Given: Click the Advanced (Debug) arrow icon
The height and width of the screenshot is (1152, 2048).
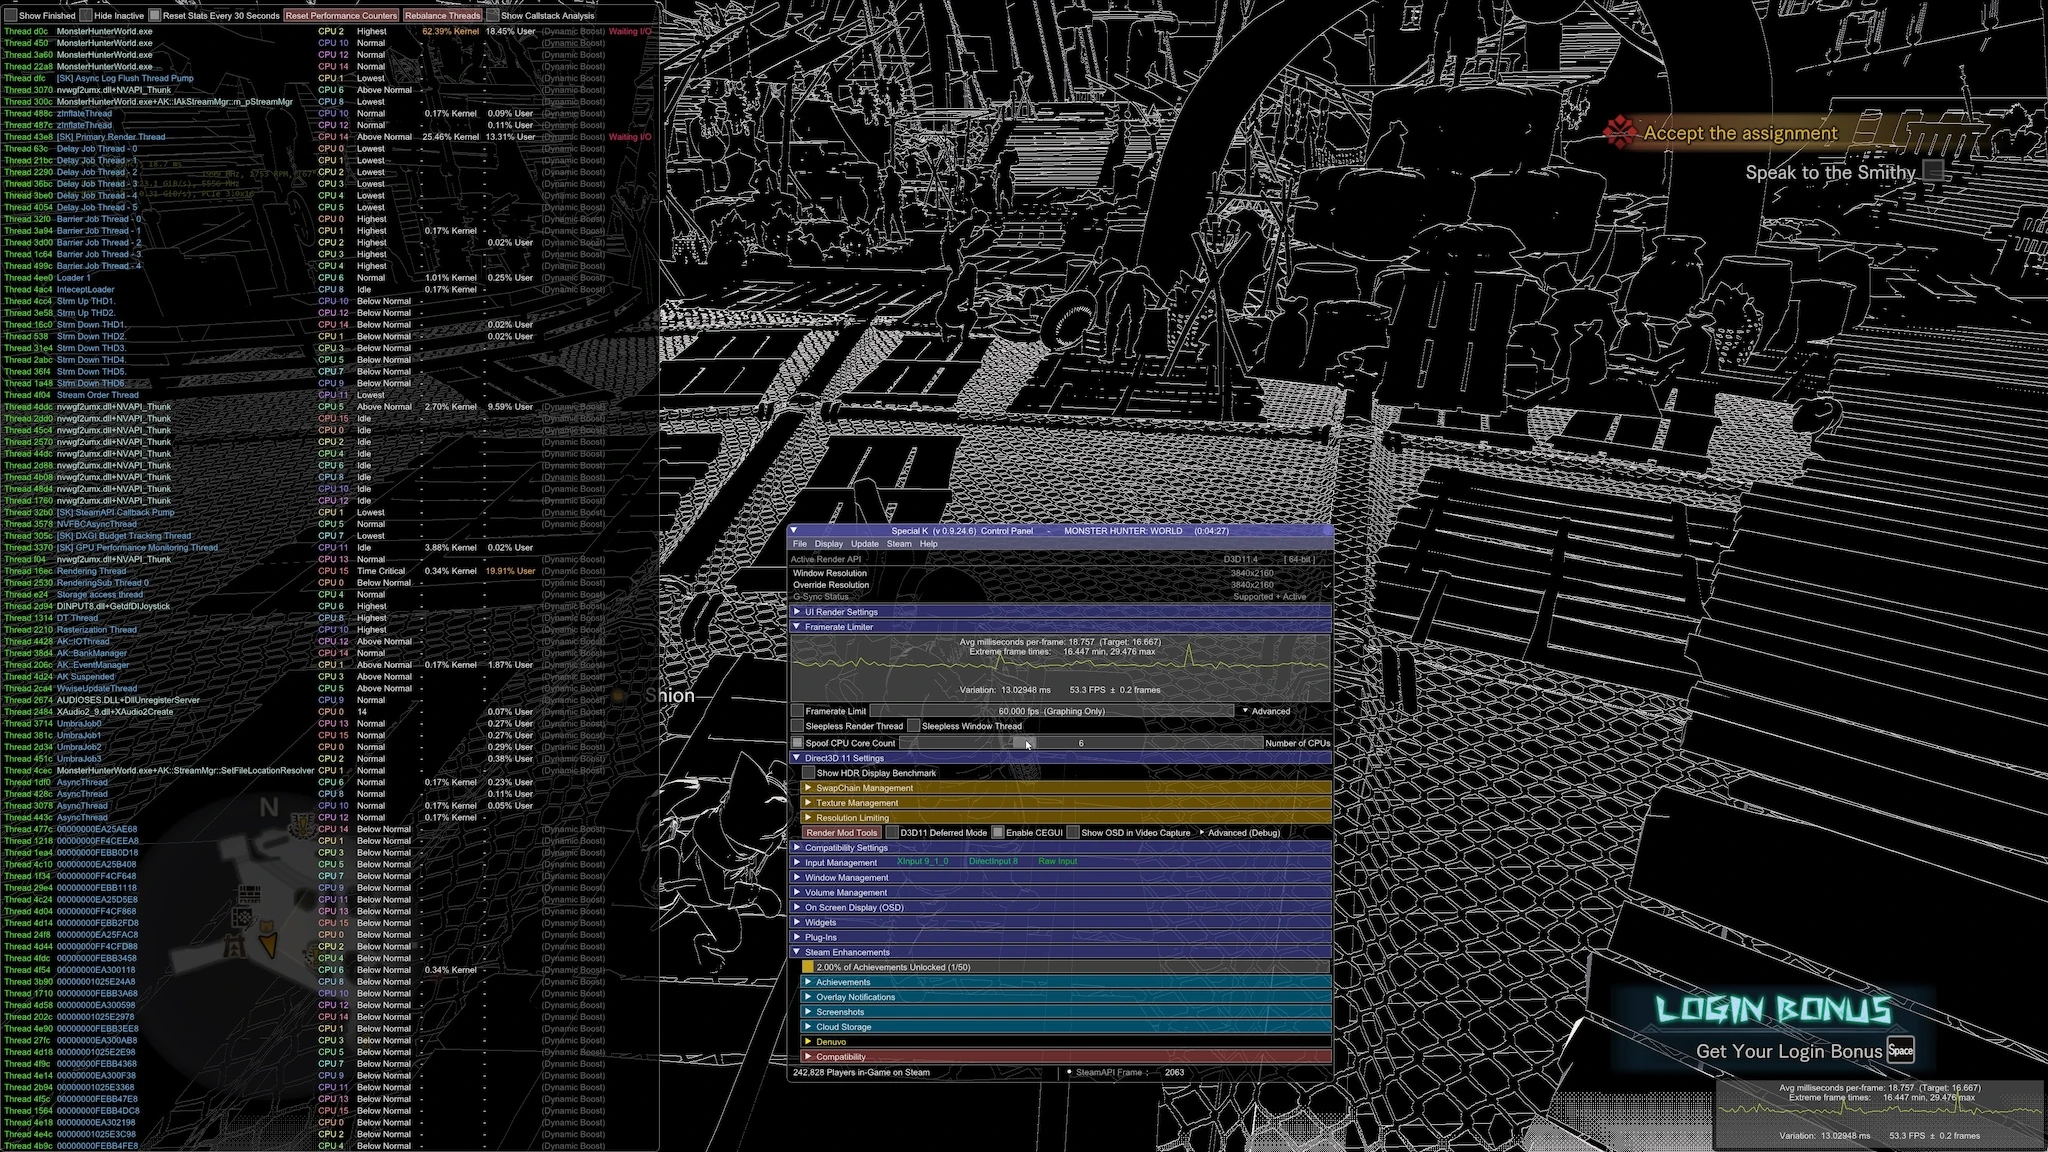Looking at the screenshot, I should tap(1202, 832).
